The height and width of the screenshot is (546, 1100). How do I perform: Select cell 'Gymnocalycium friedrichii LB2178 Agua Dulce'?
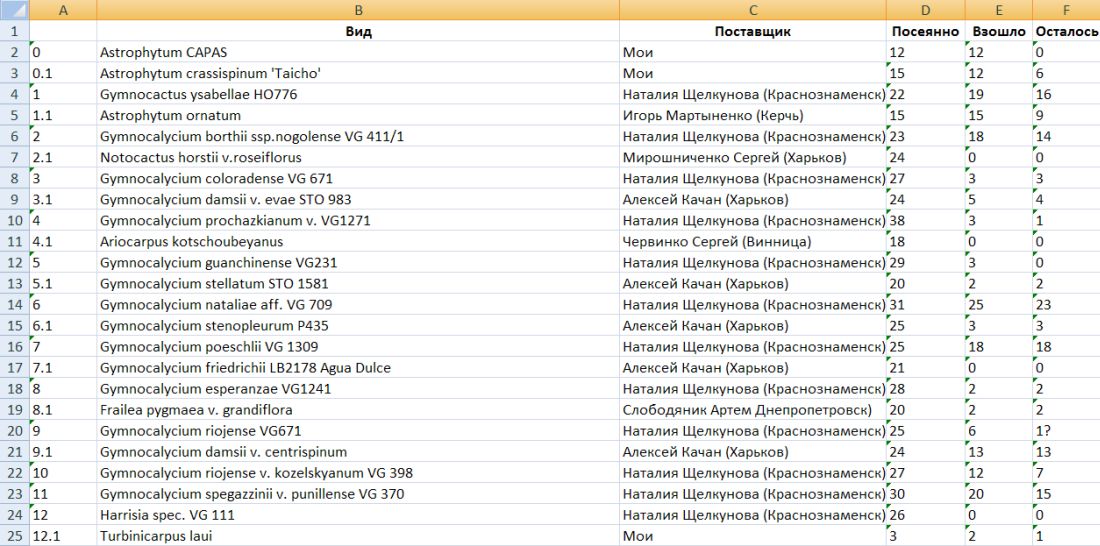(358, 368)
